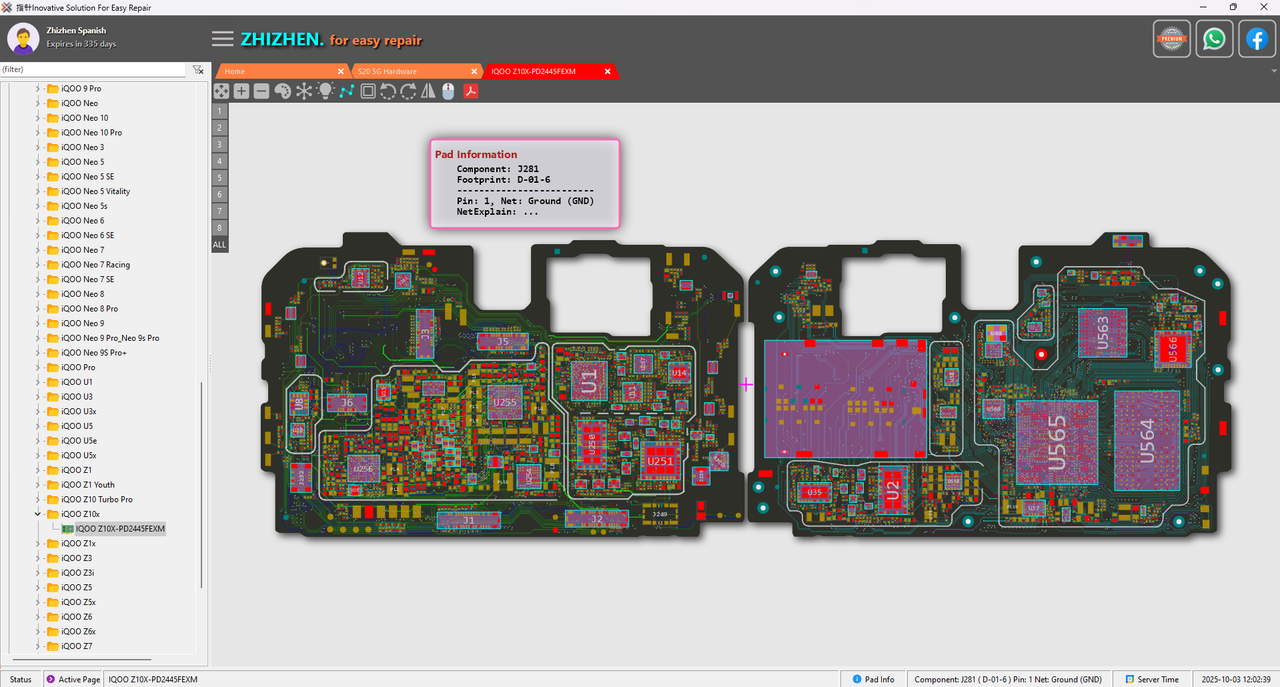Select the cyan net trace path tool
The height and width of the screenshot is (687, 1280).
tap(346, 91)
